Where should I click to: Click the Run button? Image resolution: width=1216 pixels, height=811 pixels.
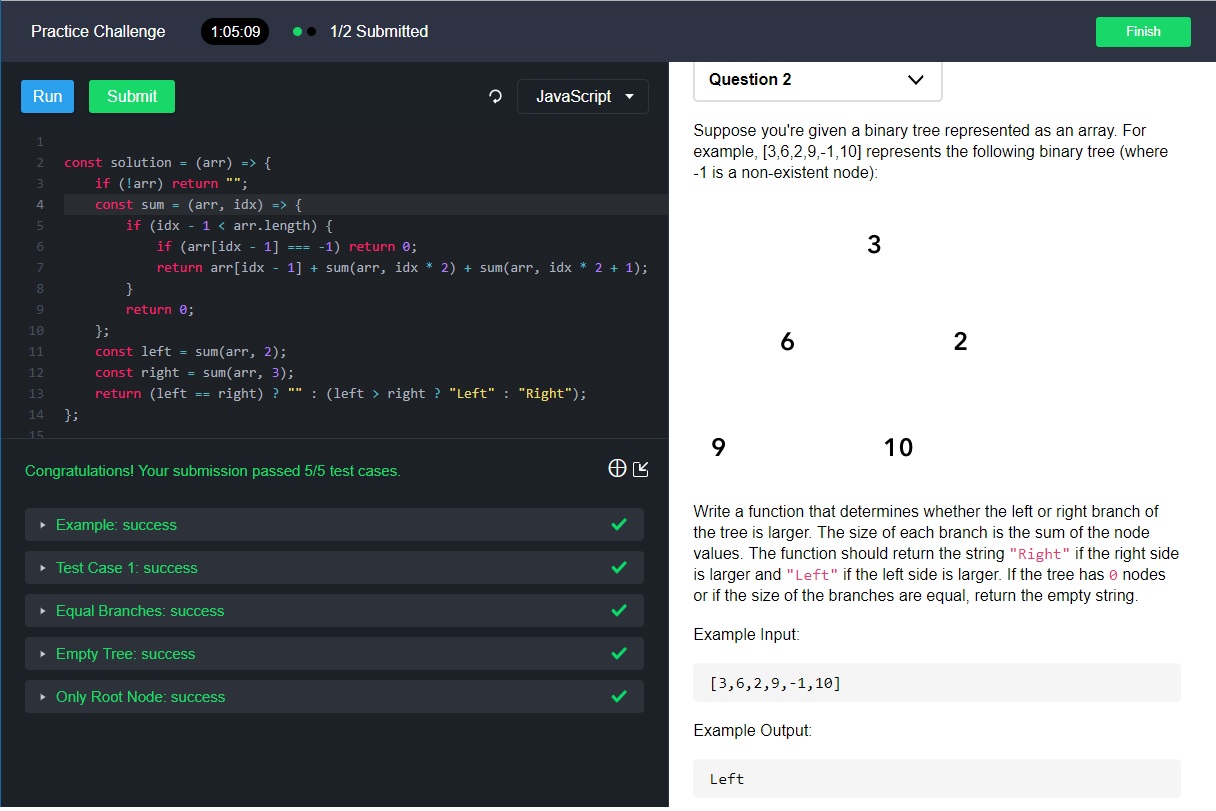46,96
